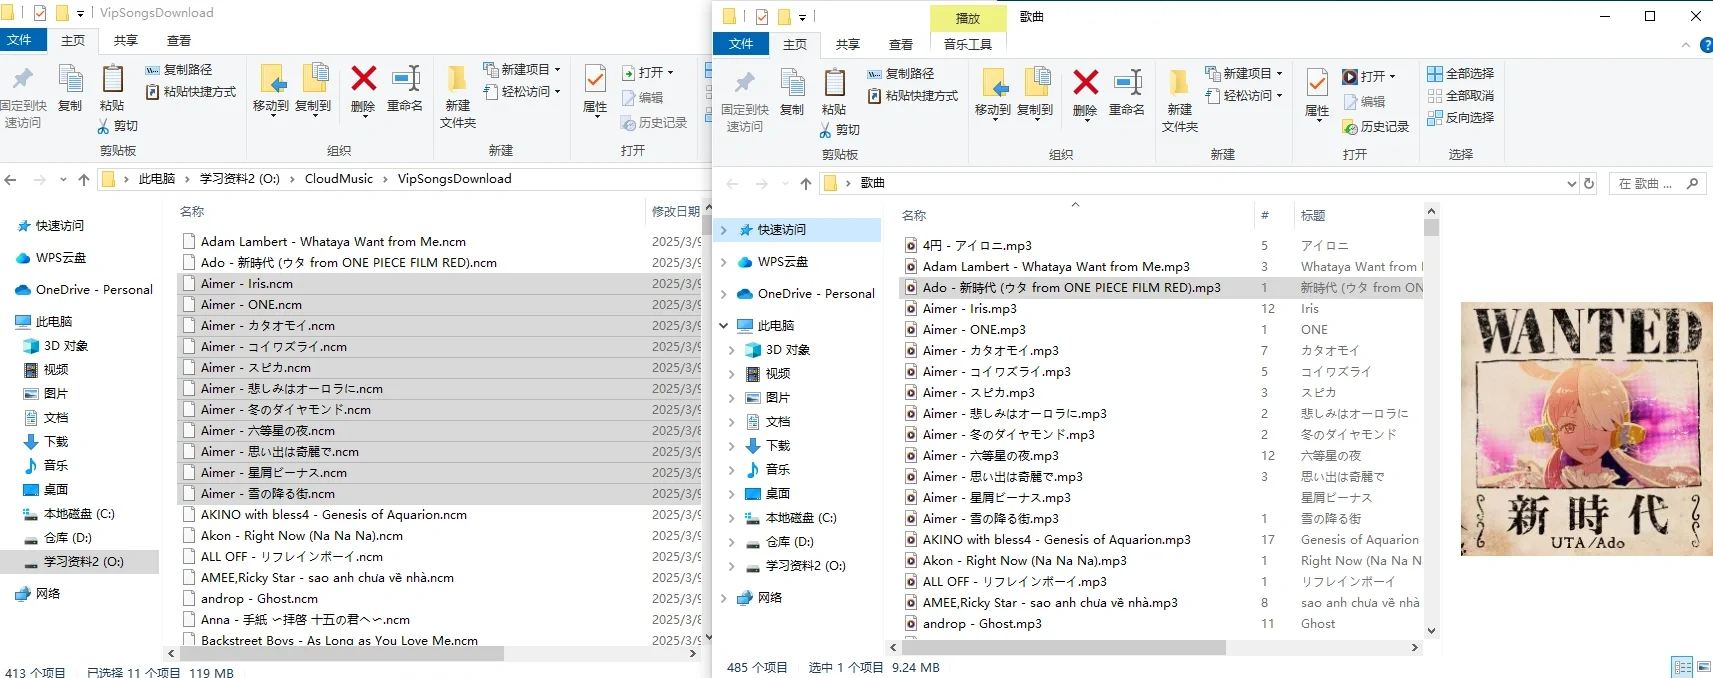This screenshot has height=678, width=1713.
Task: Click 重命名 icon in 歌曲 window
Action: point(1127,82)
